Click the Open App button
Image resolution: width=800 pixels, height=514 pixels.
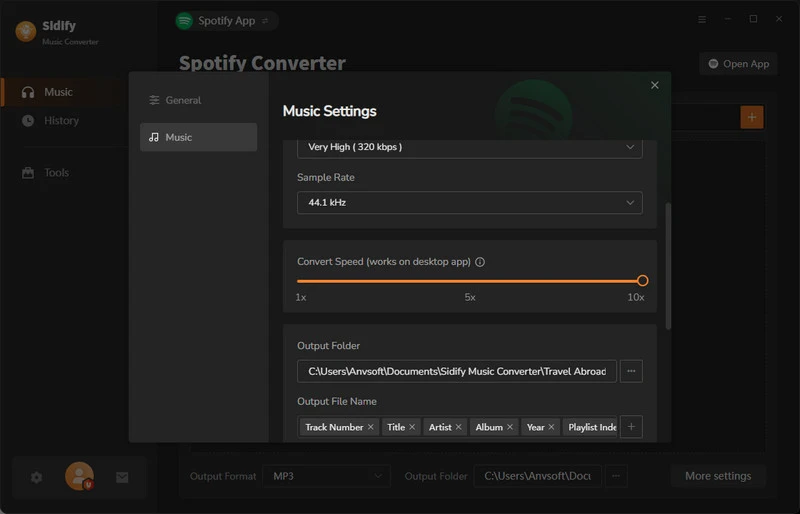(738, 64)
